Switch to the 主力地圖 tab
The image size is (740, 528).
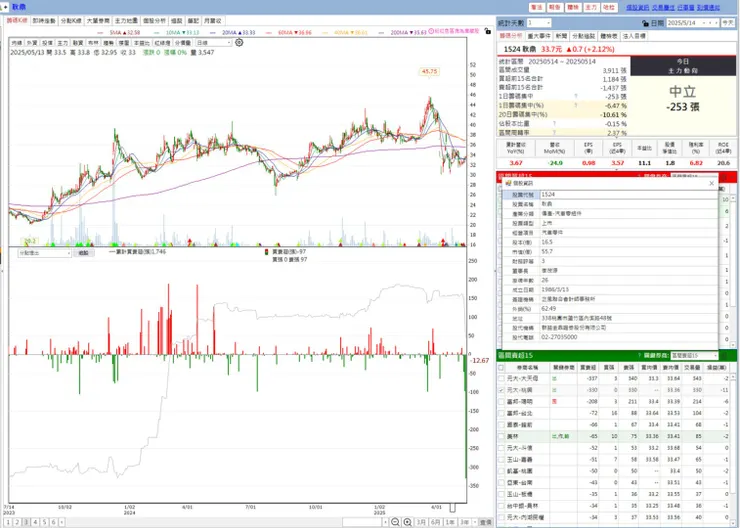(126, 21)
